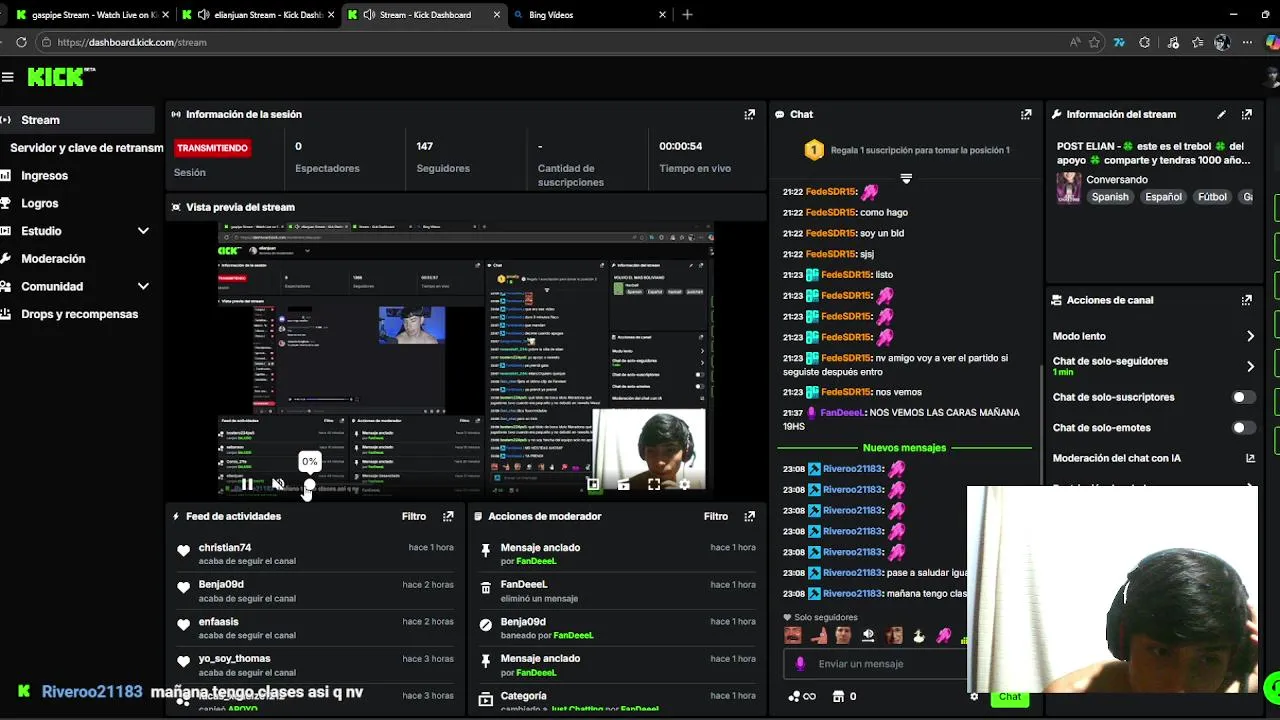Click the Español tag in stream info

(x=1163, y=197)
